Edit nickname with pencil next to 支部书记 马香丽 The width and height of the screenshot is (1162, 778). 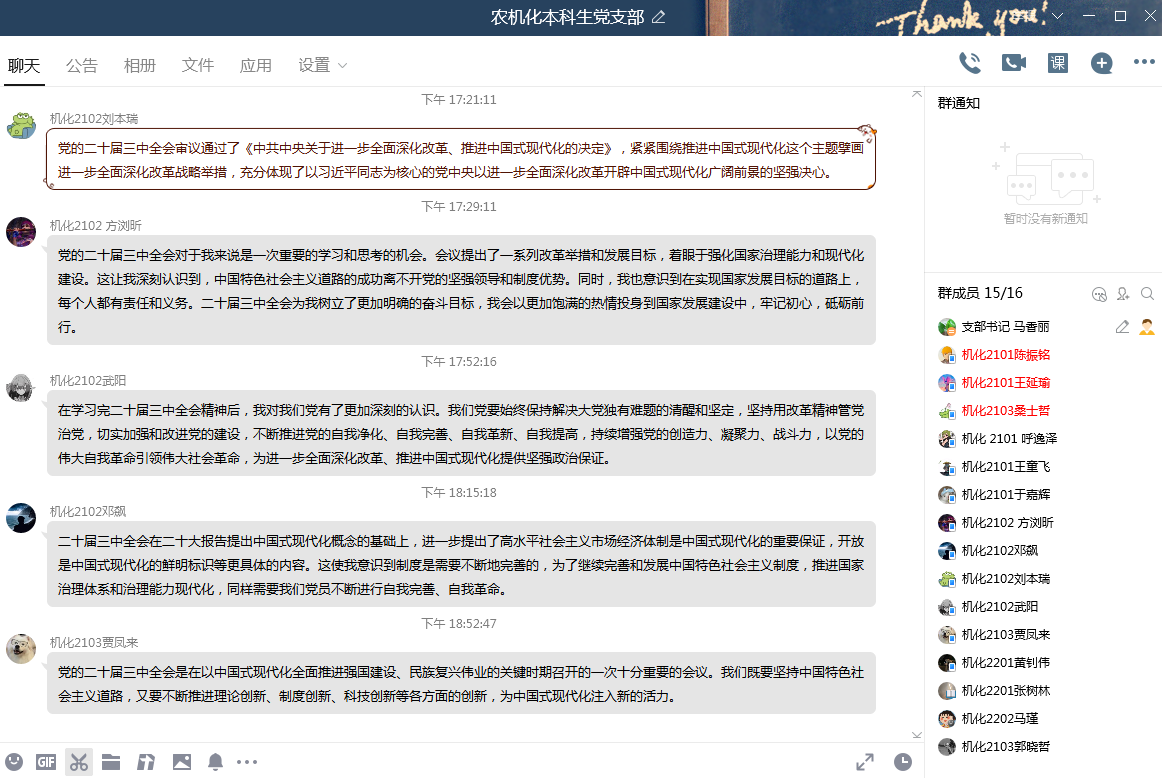[x=1121, y=326]
